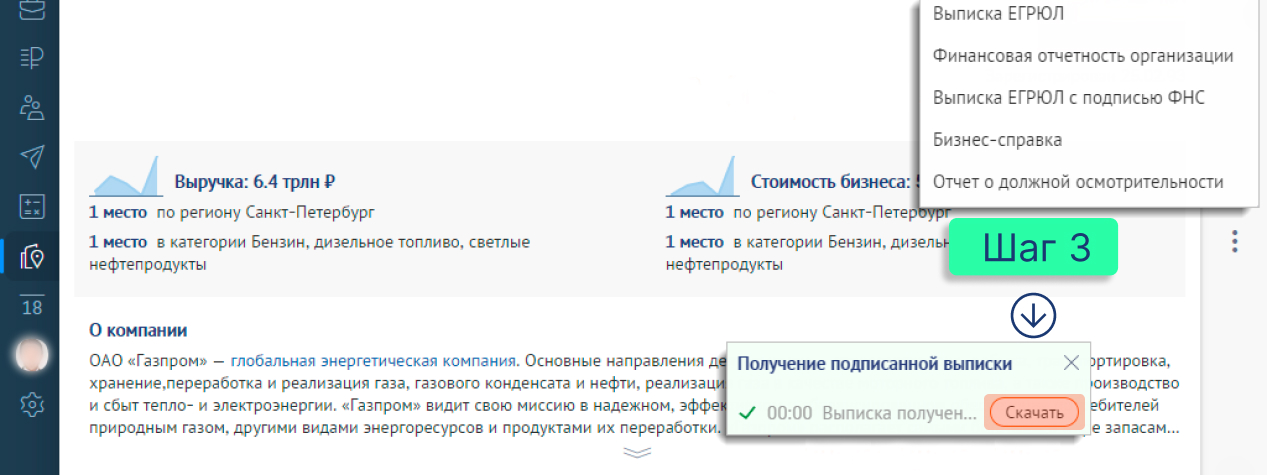
Task: Open the calendar 18 sidebar icon
Action: click(32, 307)
